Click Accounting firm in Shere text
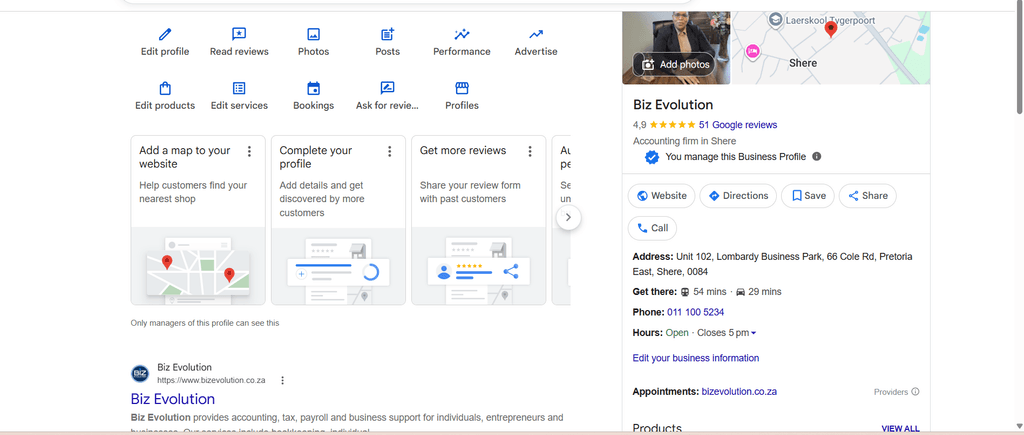 pos(684,141)
